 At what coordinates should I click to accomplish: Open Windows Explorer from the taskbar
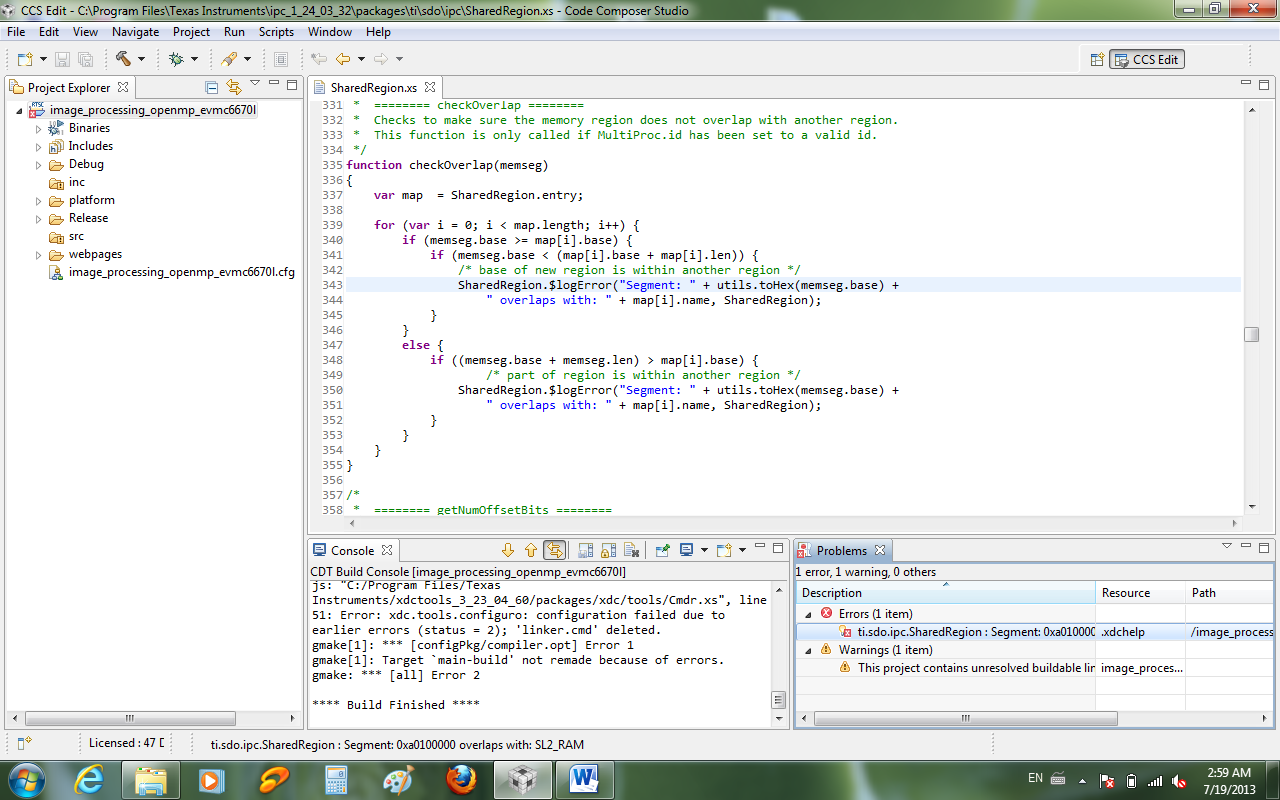coord(150,779)
